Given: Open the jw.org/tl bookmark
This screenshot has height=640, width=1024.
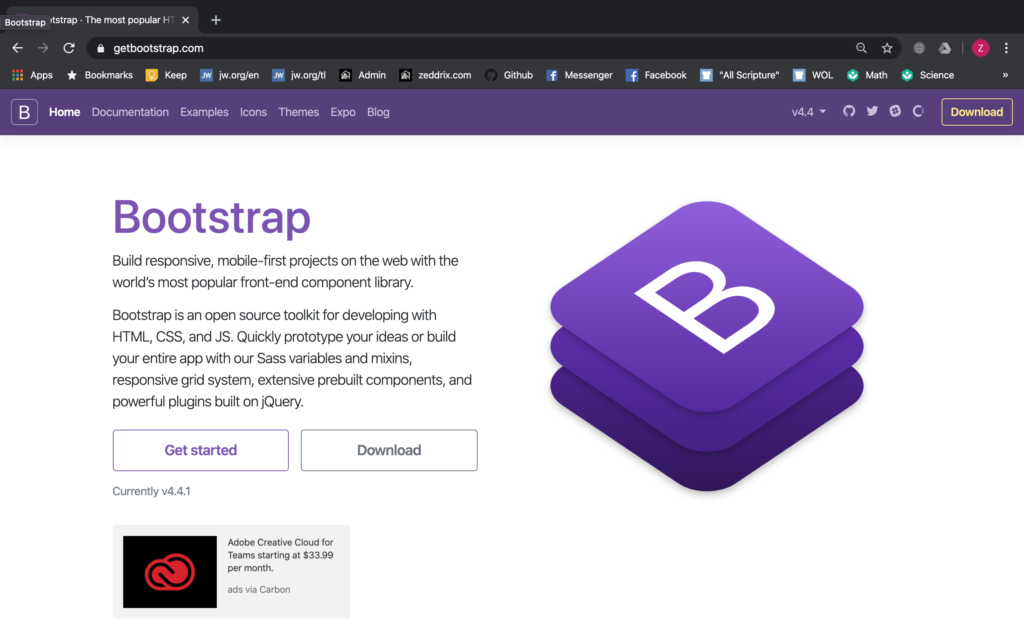Looking at the screenshot, I should click(298, 75).
